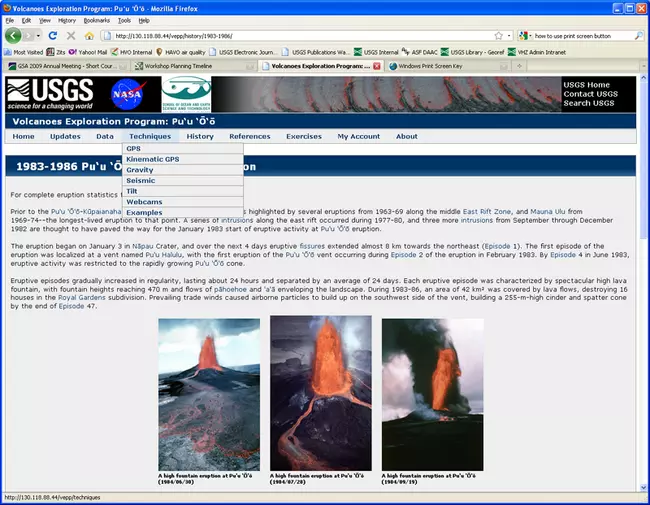Click the SOEST school logo
Image resolution: width=650 pixels, height=505 pixels.
point(186,94)
